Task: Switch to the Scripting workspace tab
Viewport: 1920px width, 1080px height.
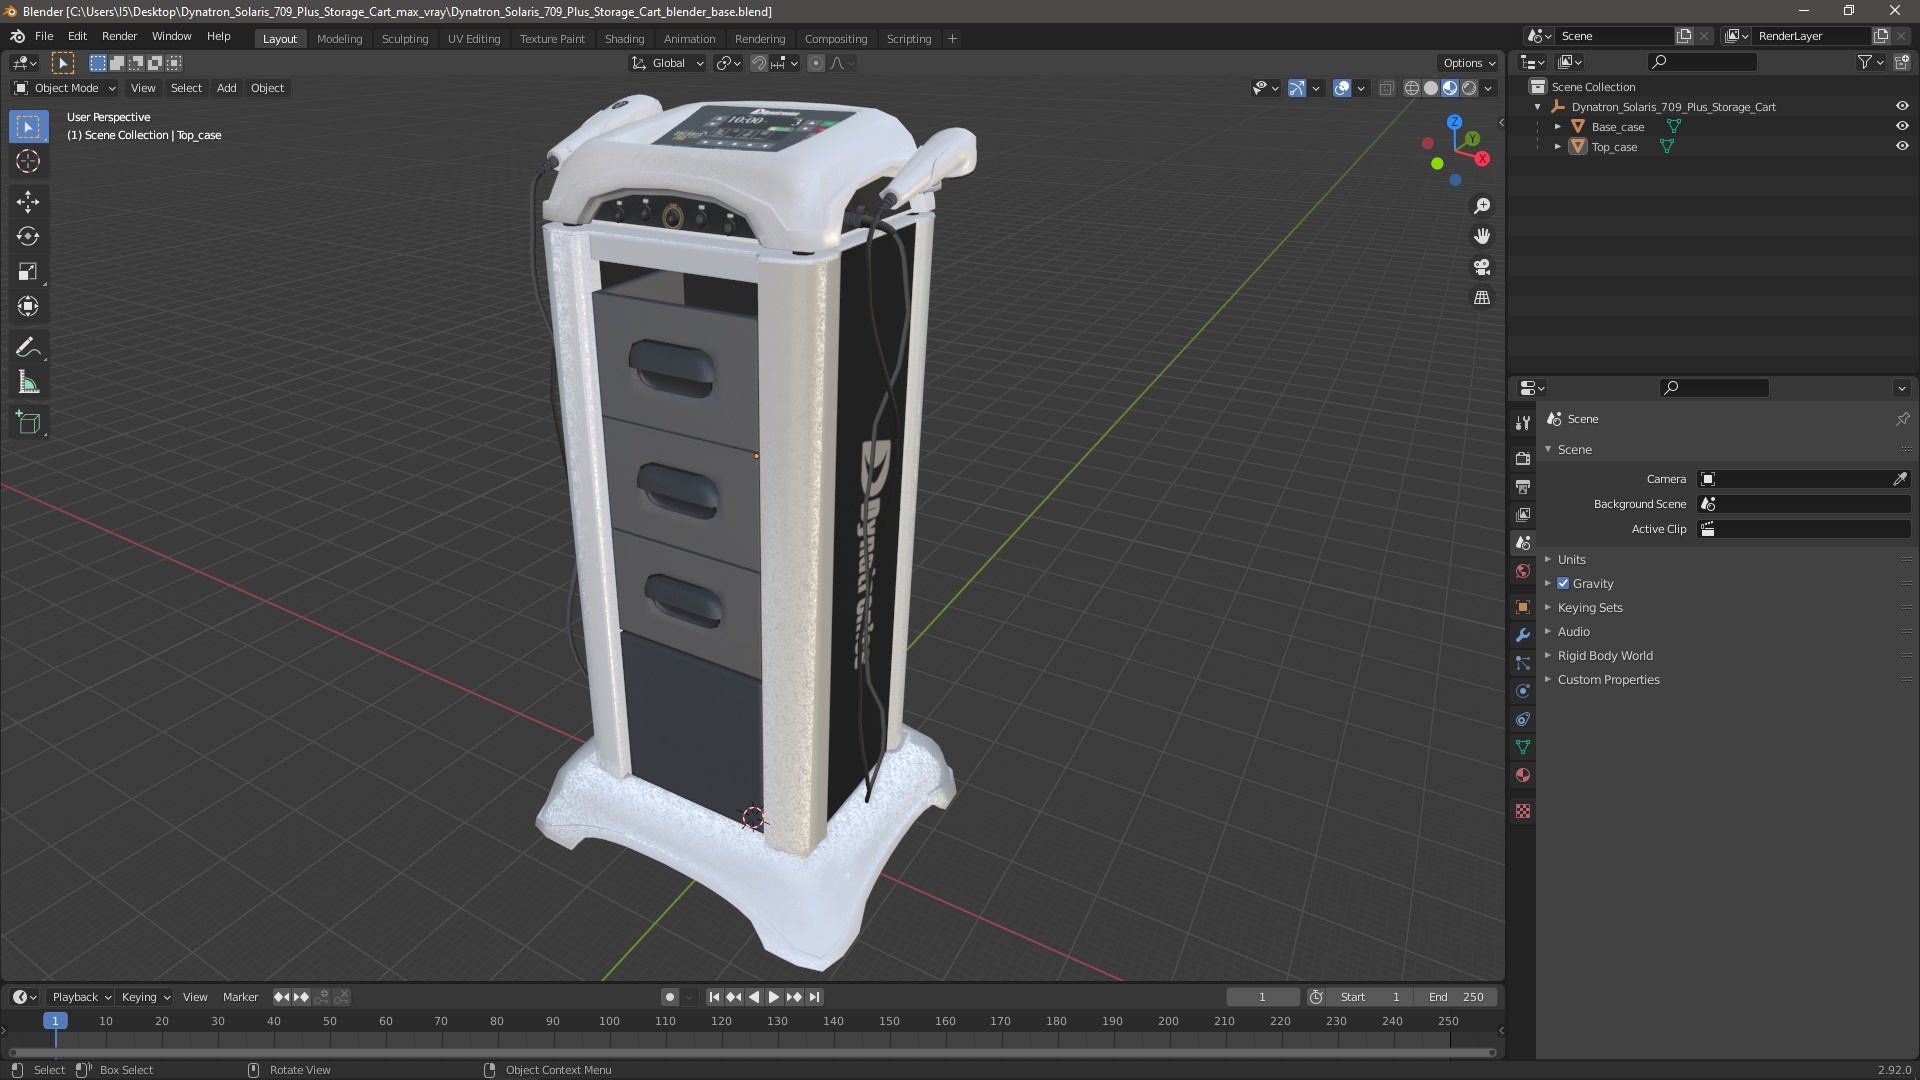Action: point(909,39)
